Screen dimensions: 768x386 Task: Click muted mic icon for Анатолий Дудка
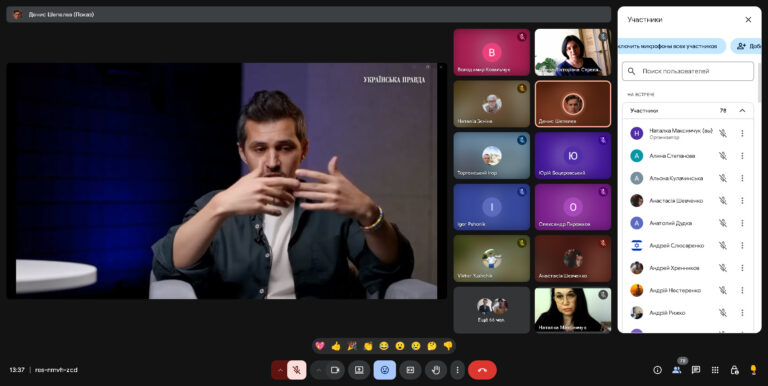pos(722,223)
